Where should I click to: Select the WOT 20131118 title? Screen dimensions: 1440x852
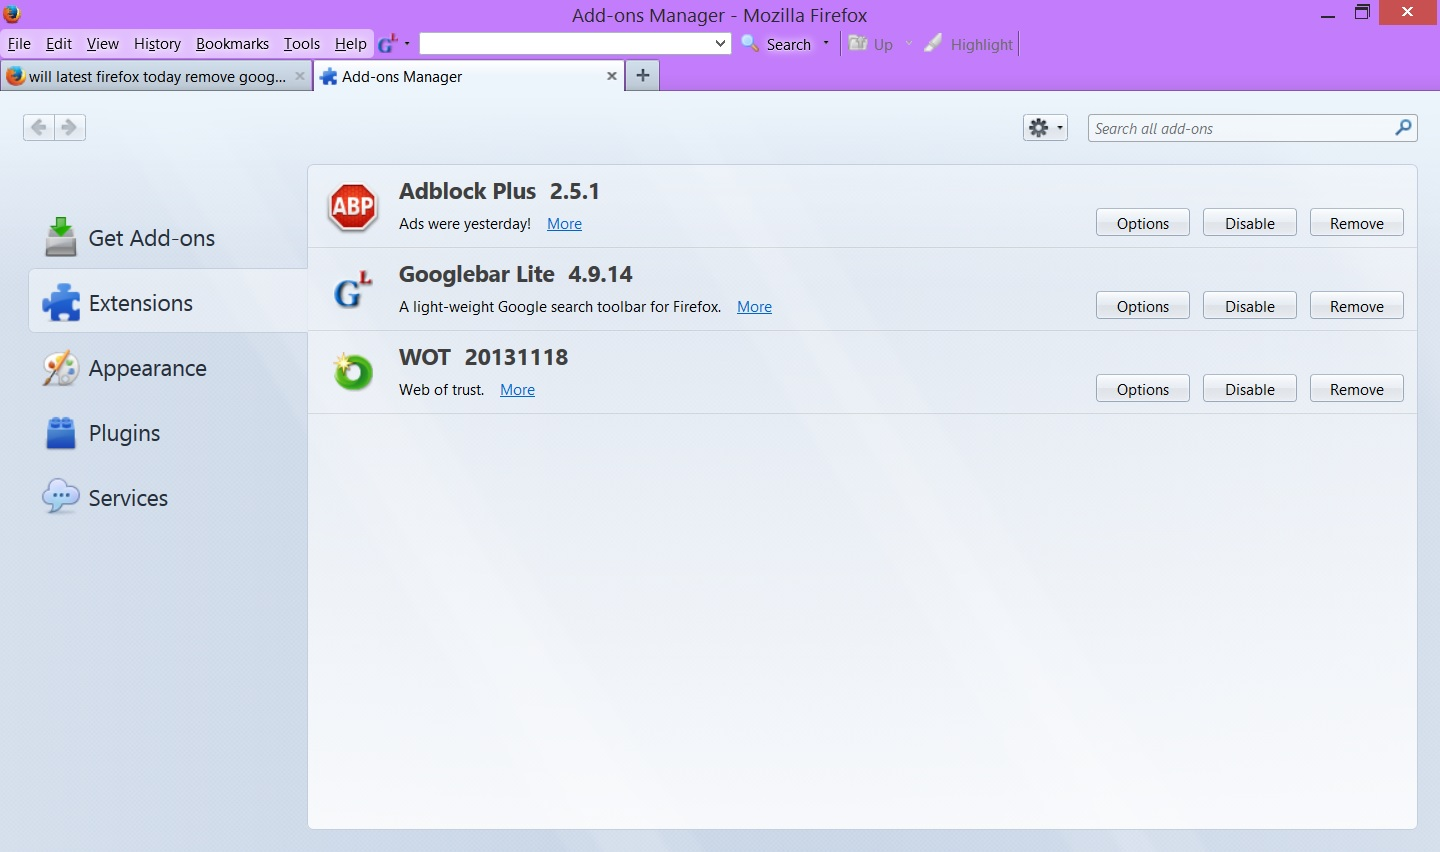(483, 357)
